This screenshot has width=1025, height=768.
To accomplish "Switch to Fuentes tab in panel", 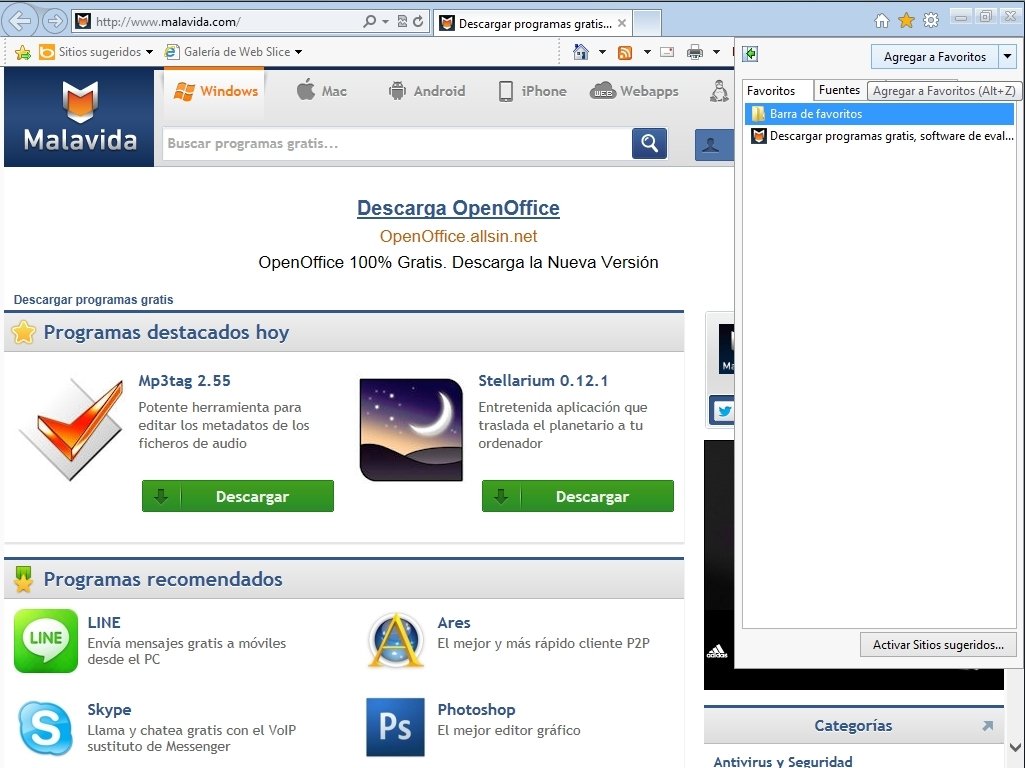I will pyautogui.click(x=839, y=90).
